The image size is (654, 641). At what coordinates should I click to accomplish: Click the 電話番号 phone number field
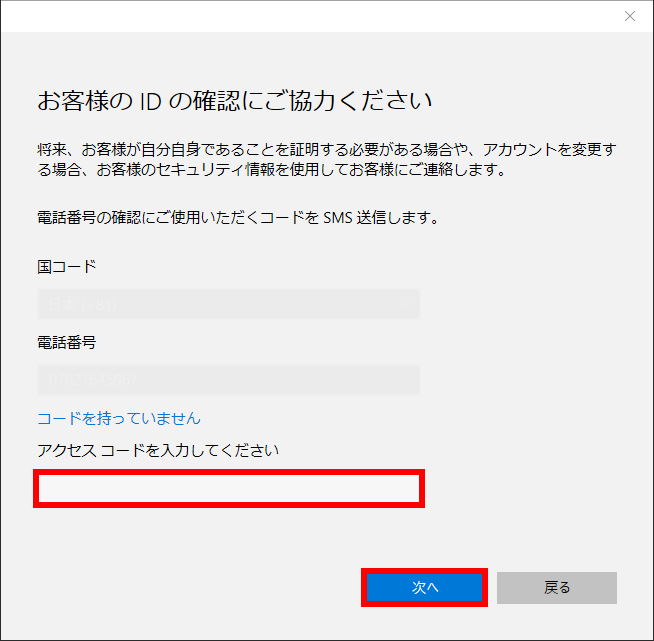coord(228,380)
